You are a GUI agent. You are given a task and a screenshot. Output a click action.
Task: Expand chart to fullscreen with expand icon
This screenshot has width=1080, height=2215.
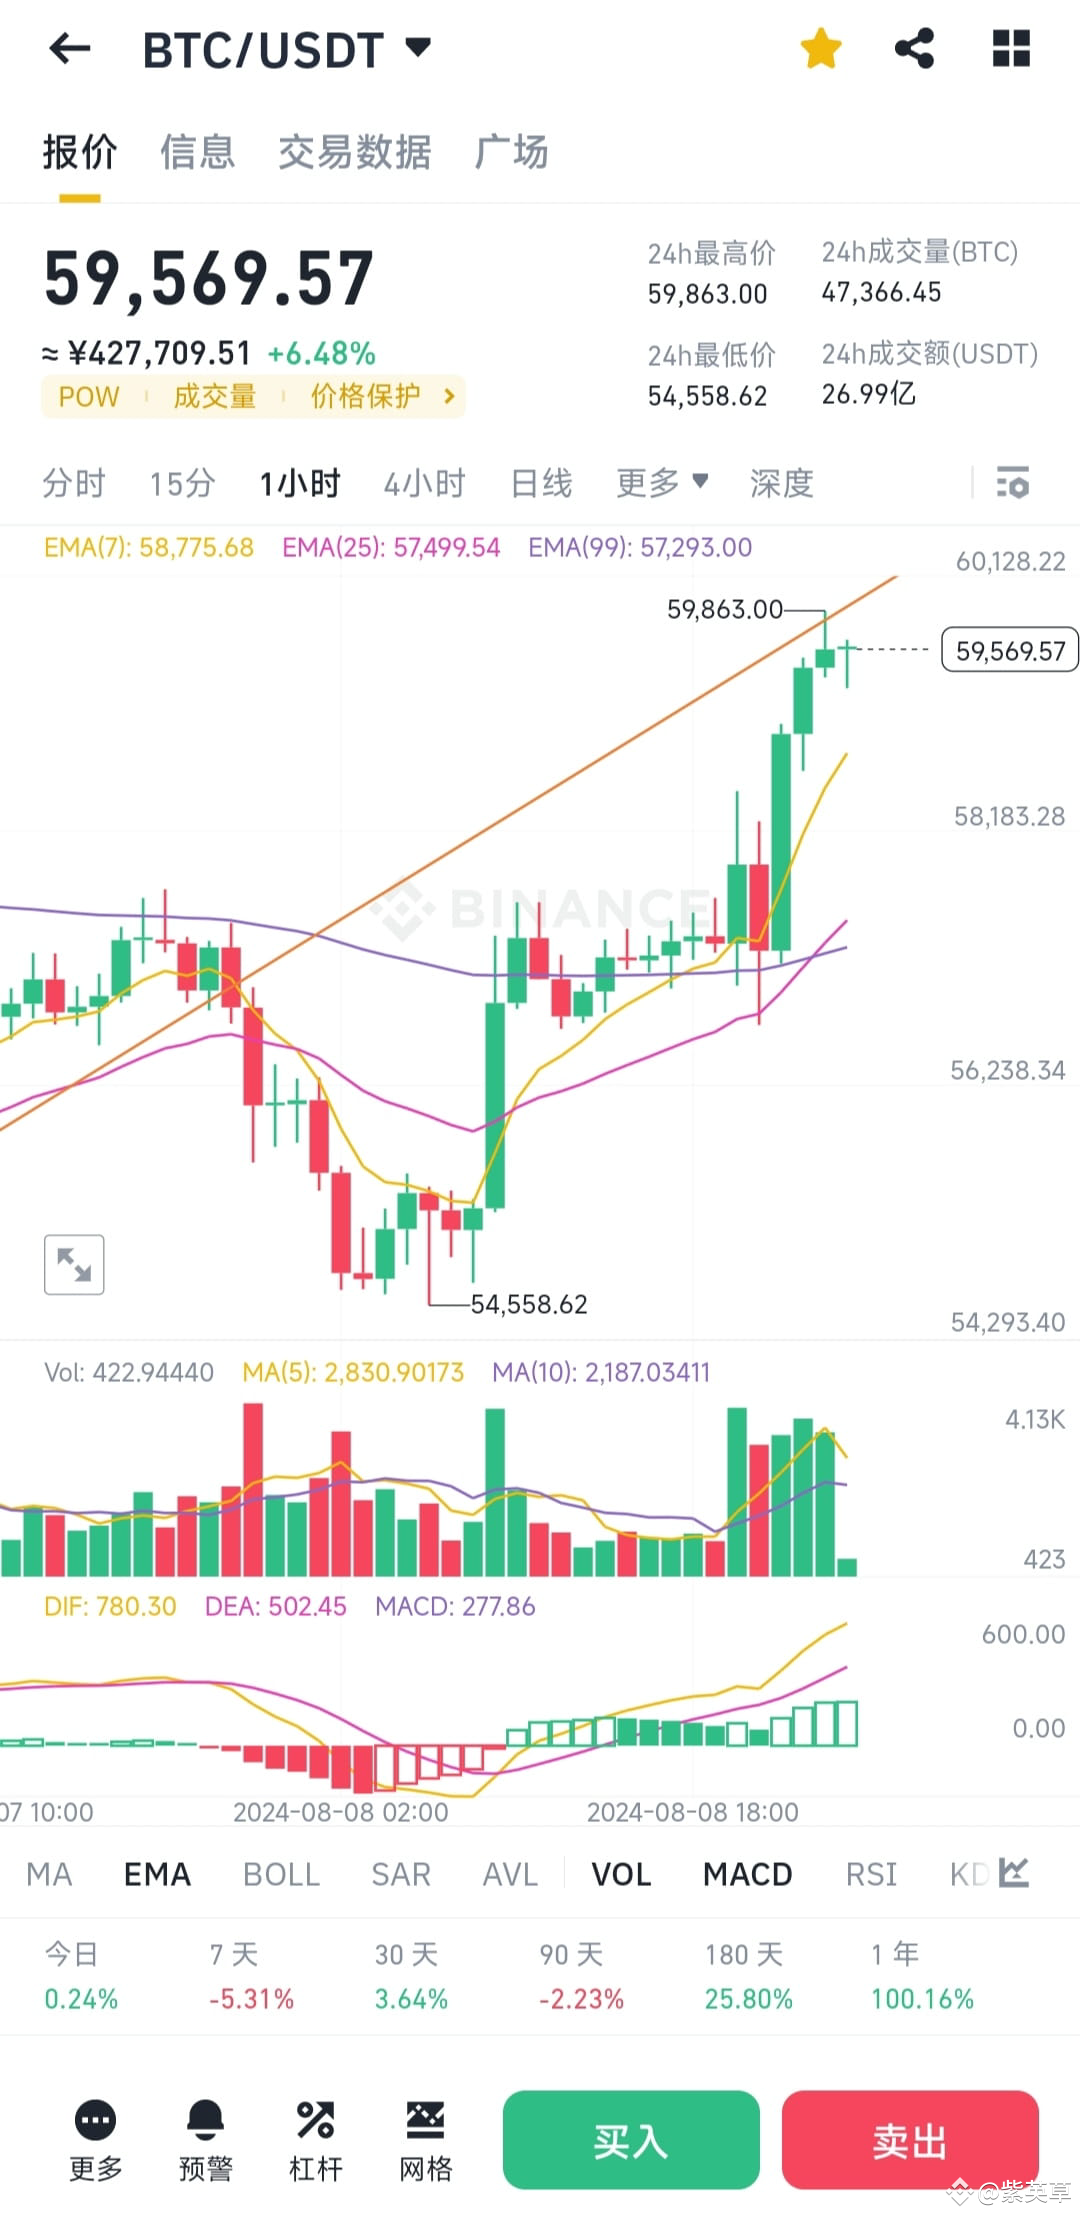pos(73,1263)
